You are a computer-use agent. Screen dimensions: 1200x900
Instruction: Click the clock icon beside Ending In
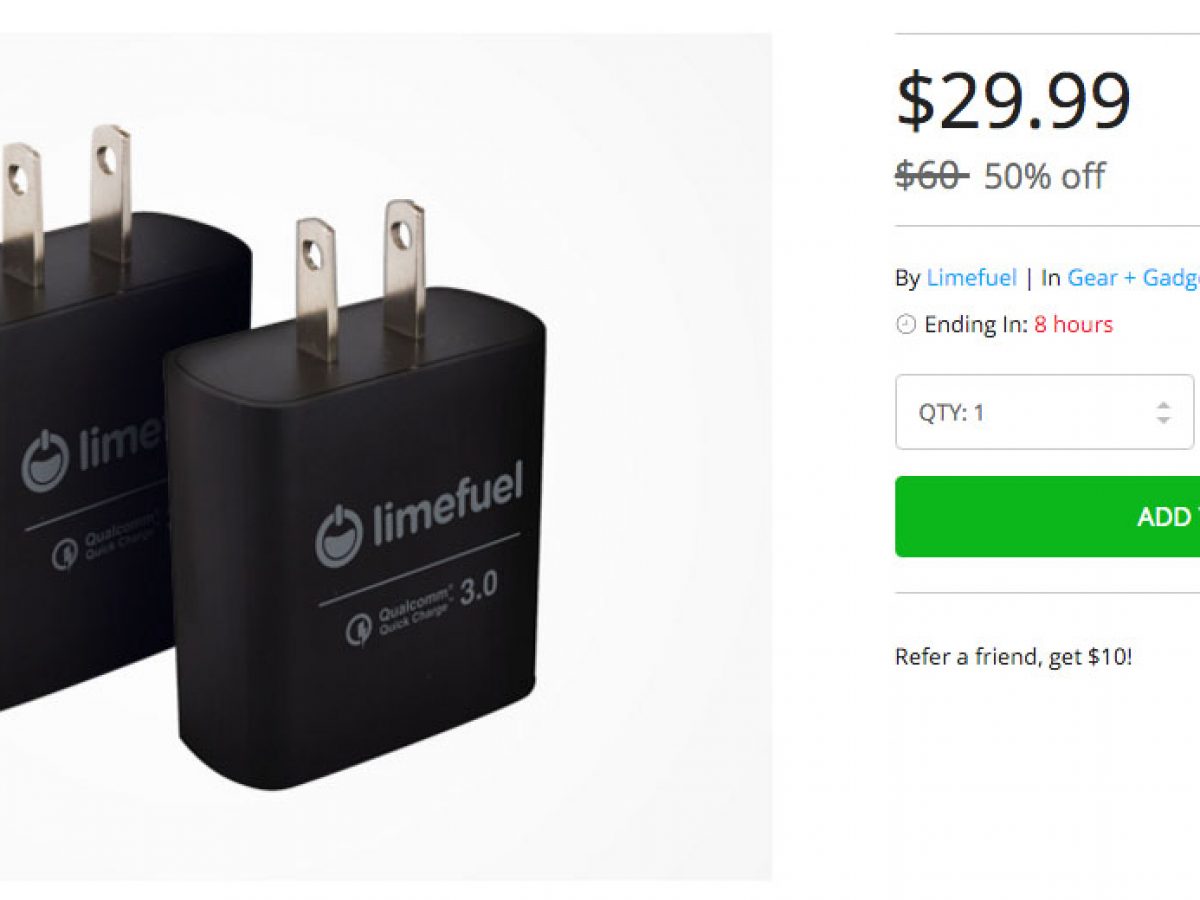pos(906,325)
